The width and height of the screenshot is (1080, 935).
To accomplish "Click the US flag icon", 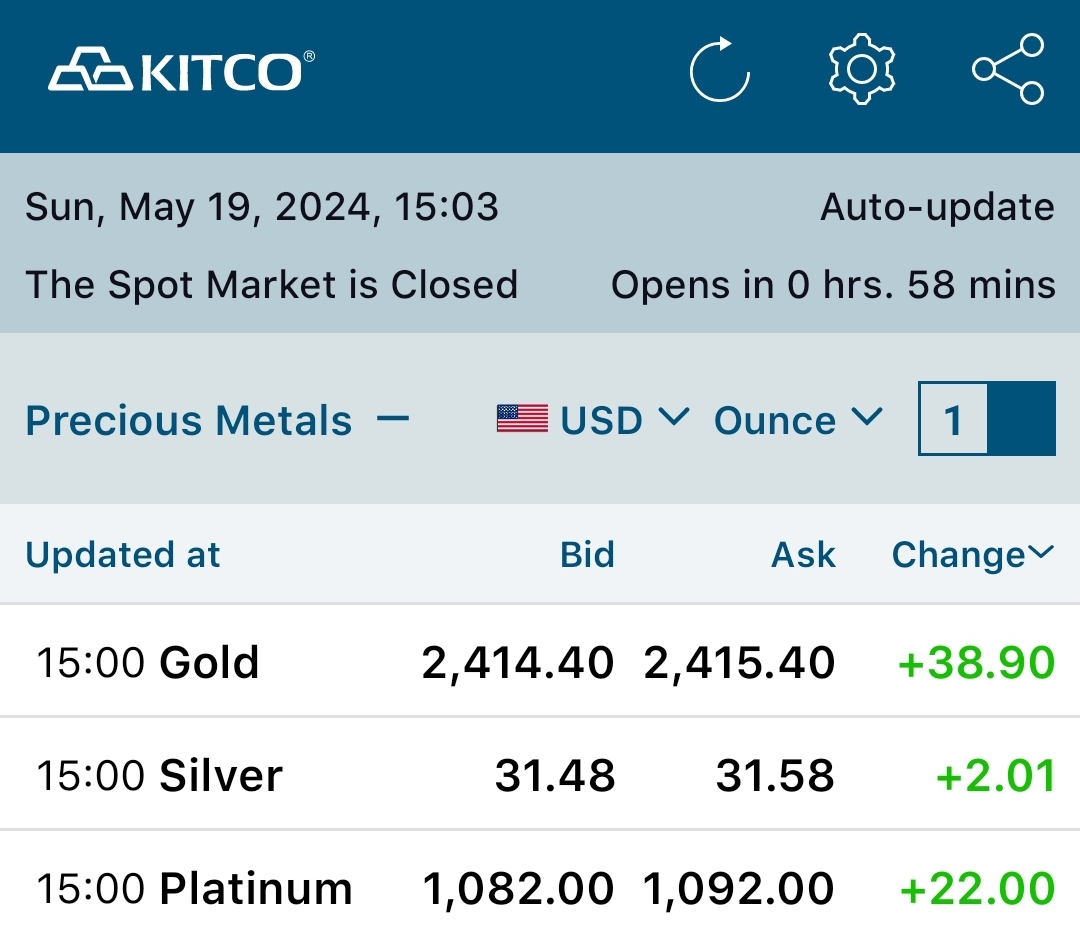I will [522, 419].
